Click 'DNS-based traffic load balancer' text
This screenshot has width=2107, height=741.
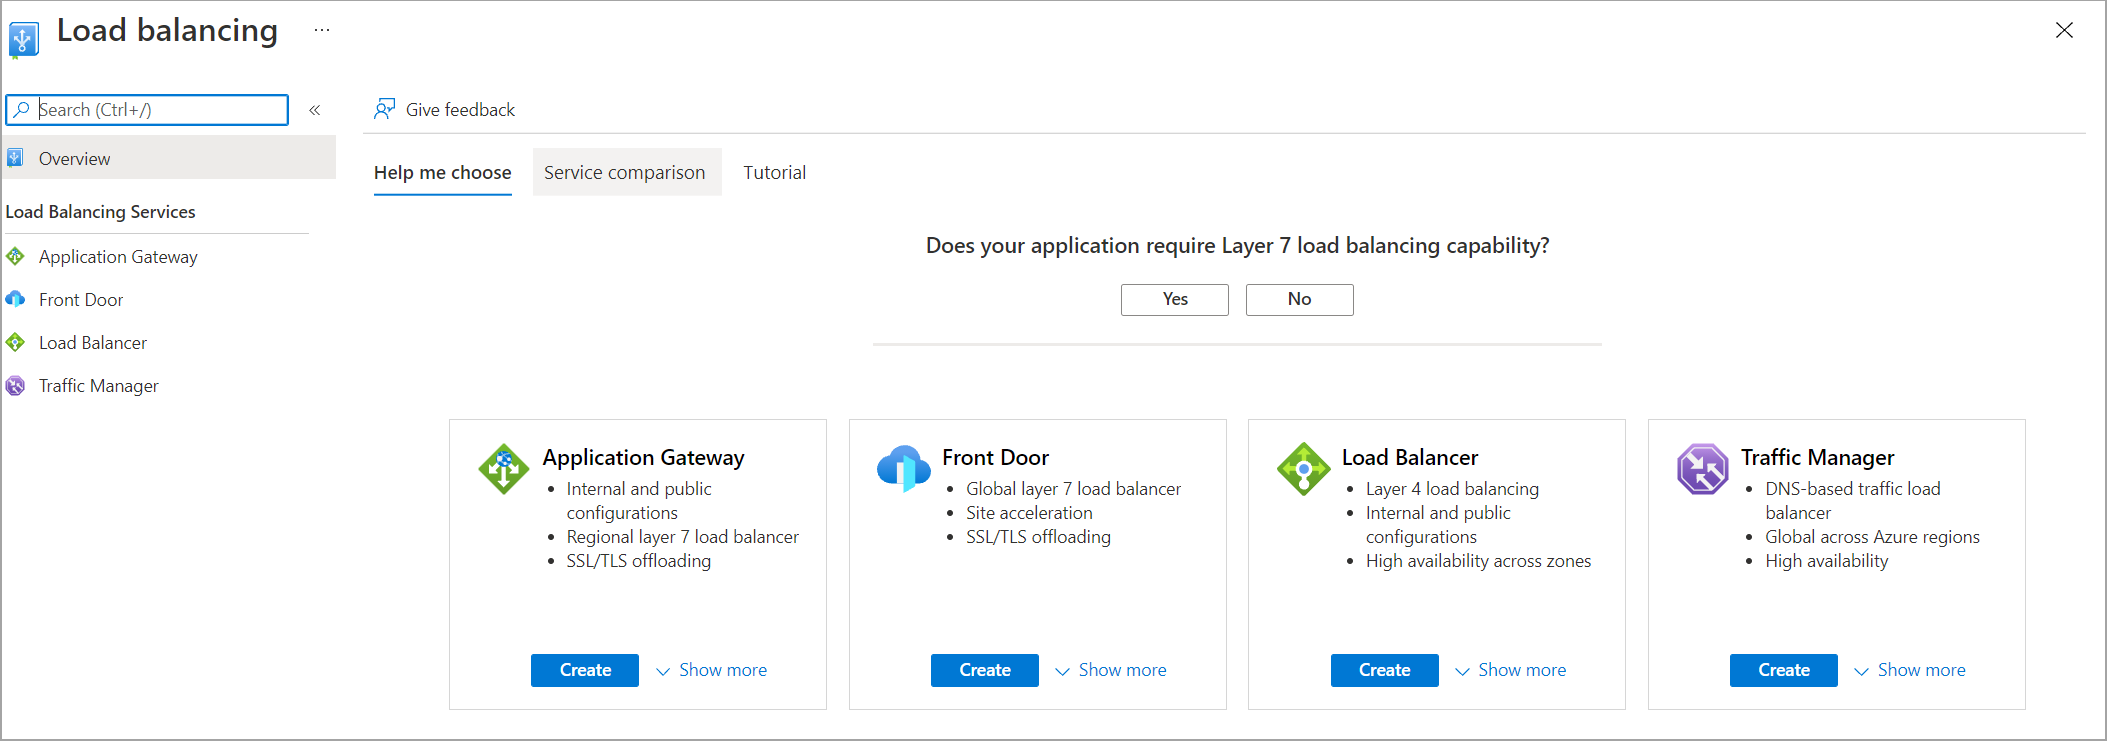1853,501
